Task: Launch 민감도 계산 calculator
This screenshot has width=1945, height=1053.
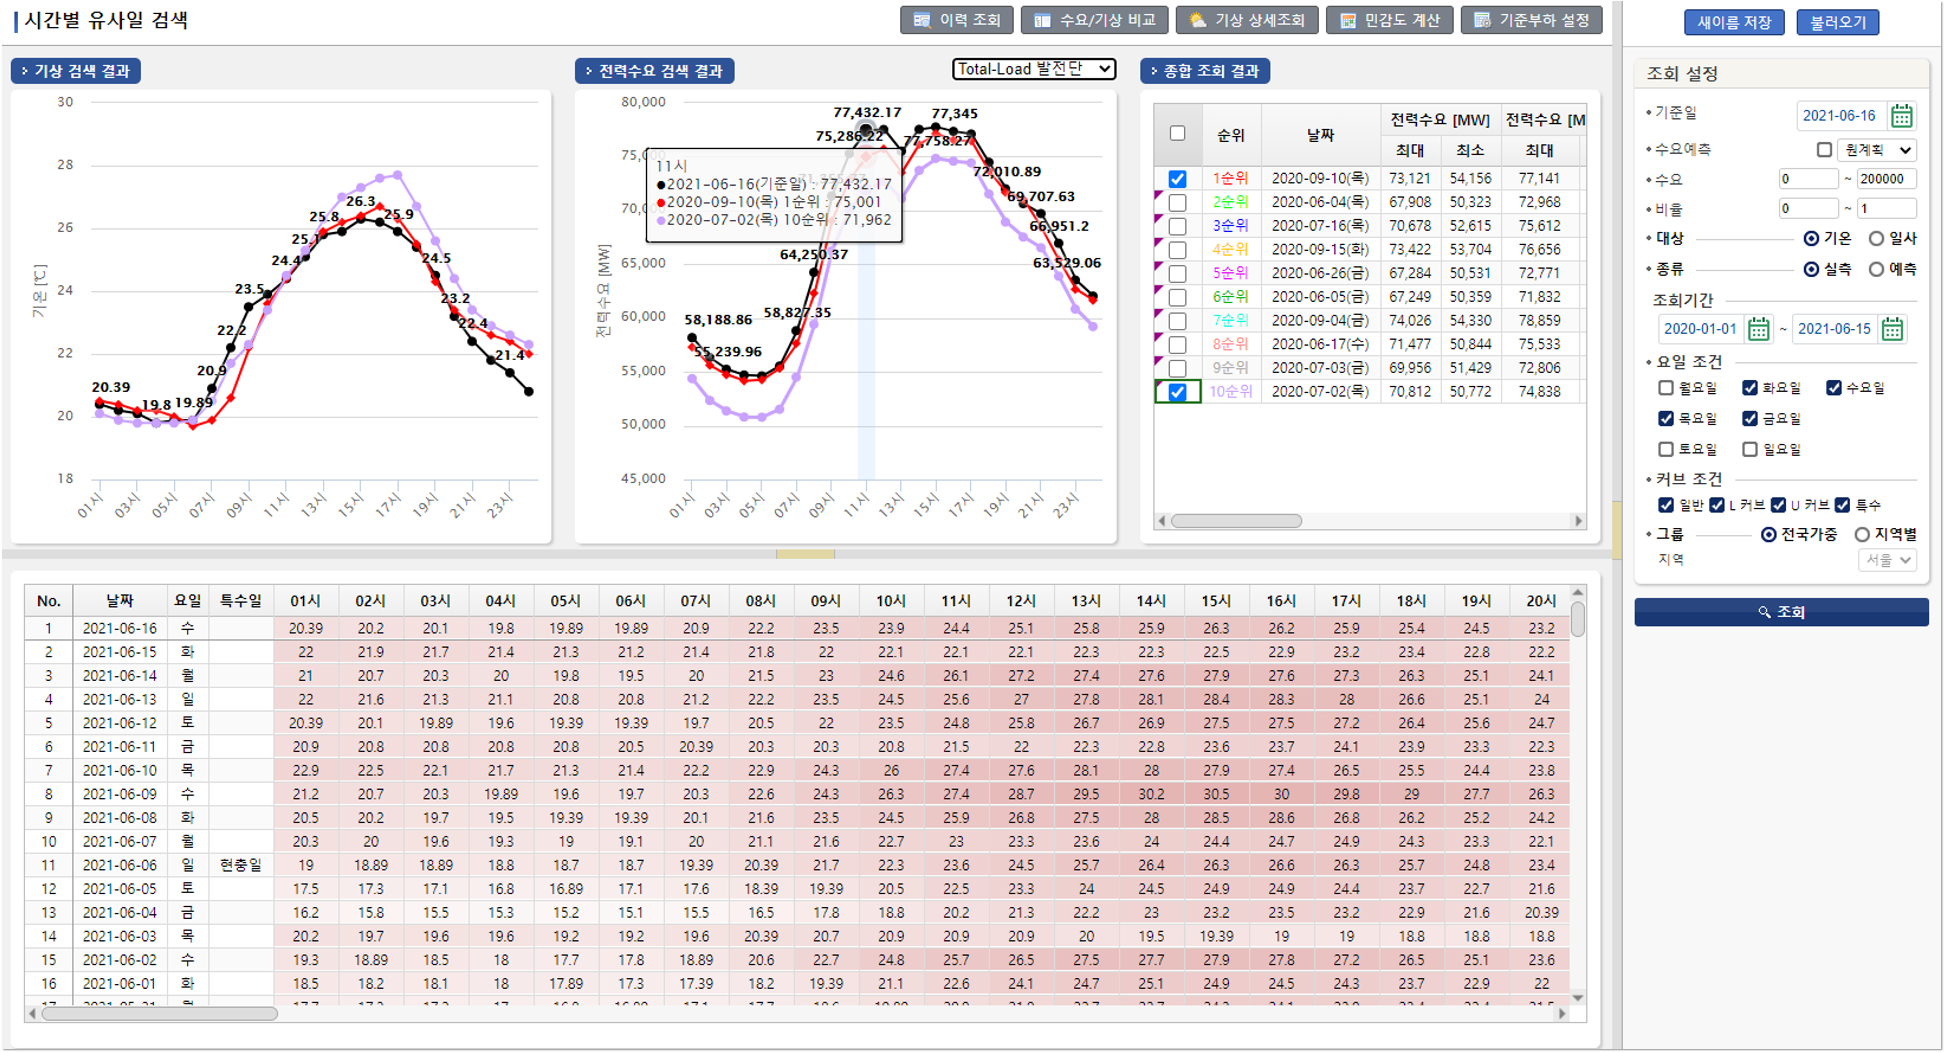Action: point(1389,20)
